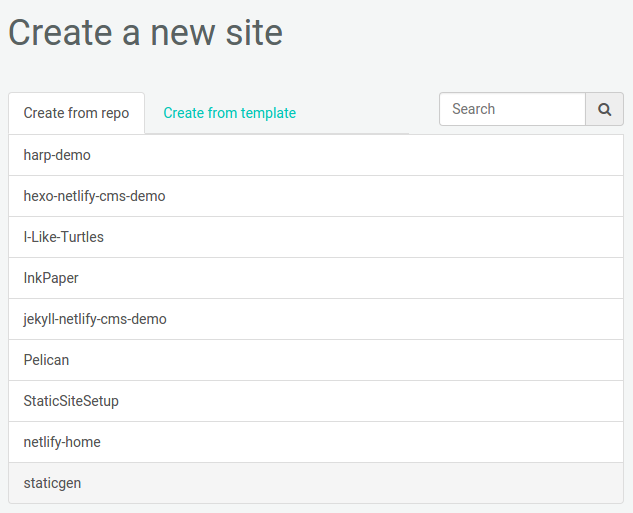633x513 pixels.
Task: Select StaticSiteSetup from repo list
Action: 71,401
